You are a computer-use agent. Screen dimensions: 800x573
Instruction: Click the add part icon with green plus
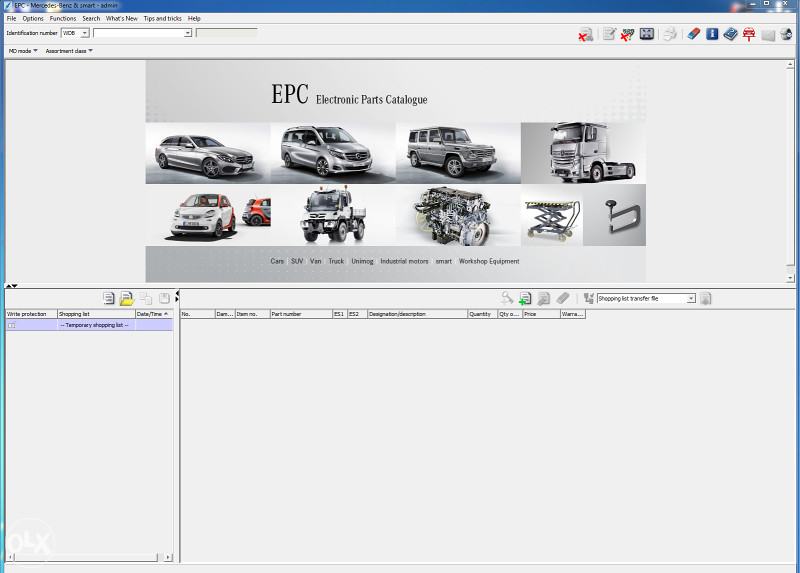pos(525,298)
